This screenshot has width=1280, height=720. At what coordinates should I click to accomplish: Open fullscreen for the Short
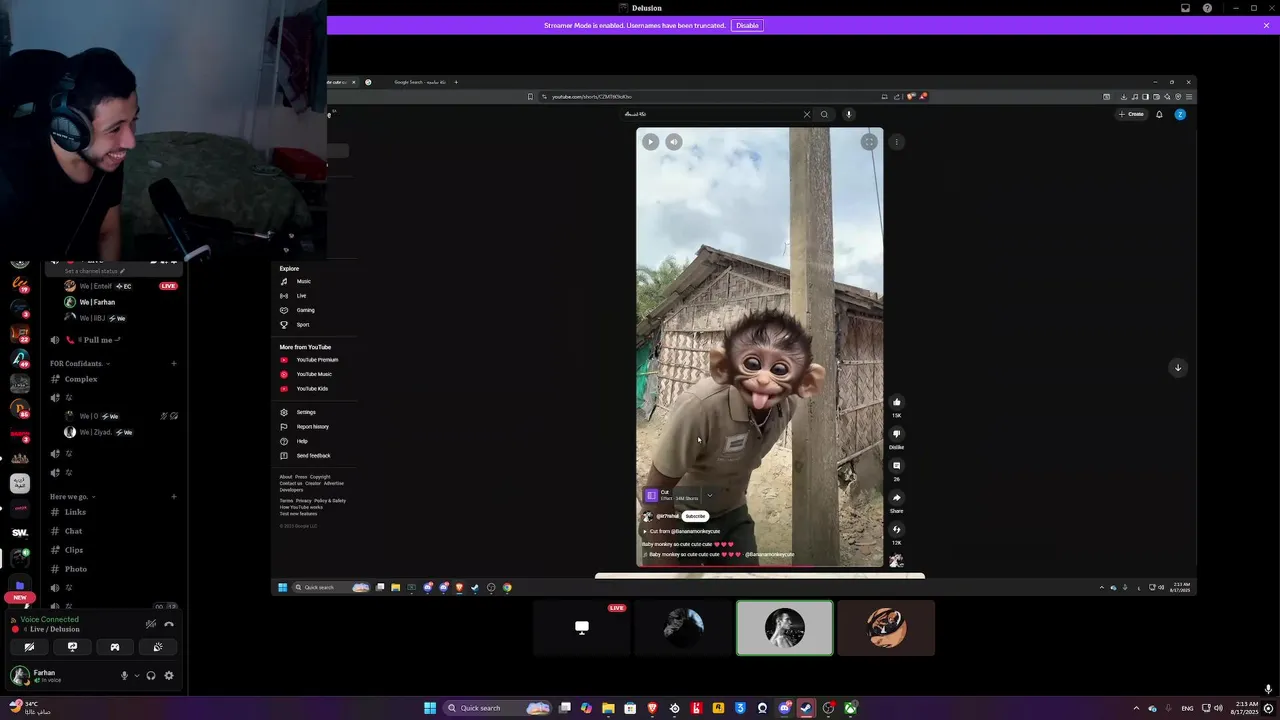[x=869, y=142]
